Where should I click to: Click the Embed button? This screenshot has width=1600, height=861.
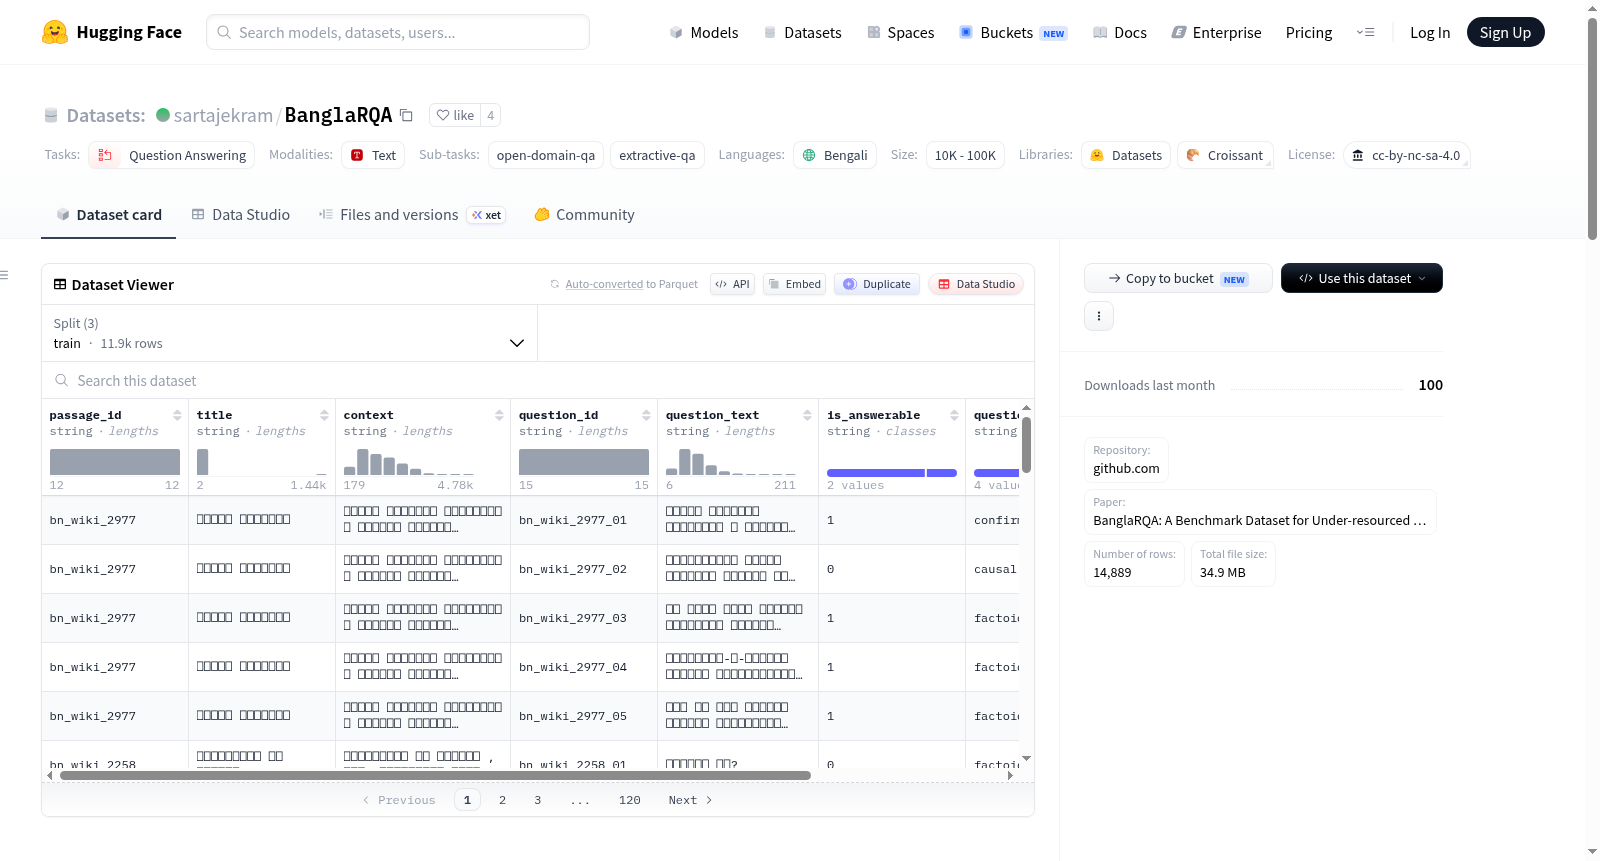tap(794, 284)
